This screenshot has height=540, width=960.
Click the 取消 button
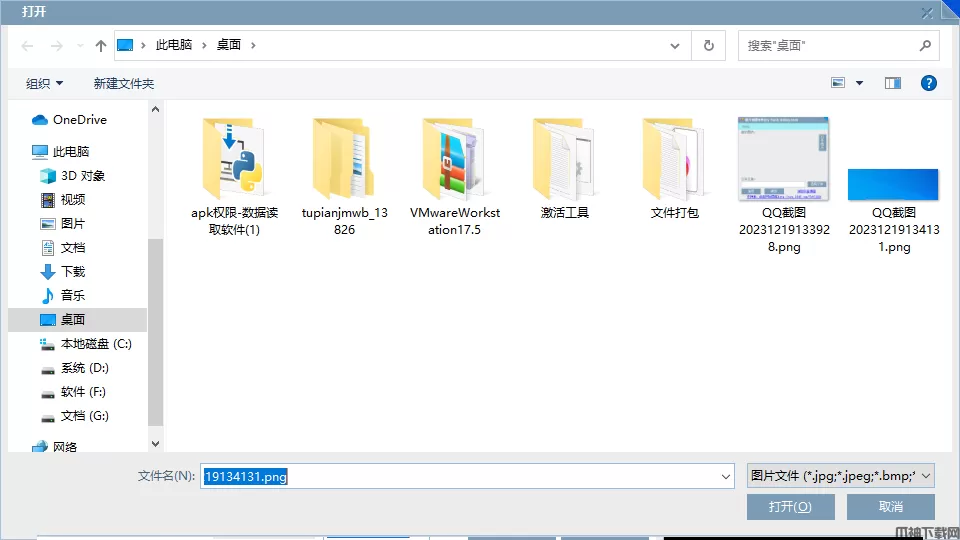(x=891, y=507)
